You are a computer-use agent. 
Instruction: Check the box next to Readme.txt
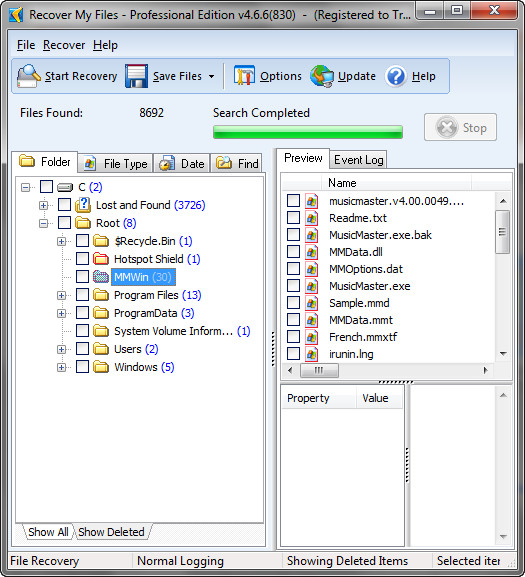coord(293,217)
